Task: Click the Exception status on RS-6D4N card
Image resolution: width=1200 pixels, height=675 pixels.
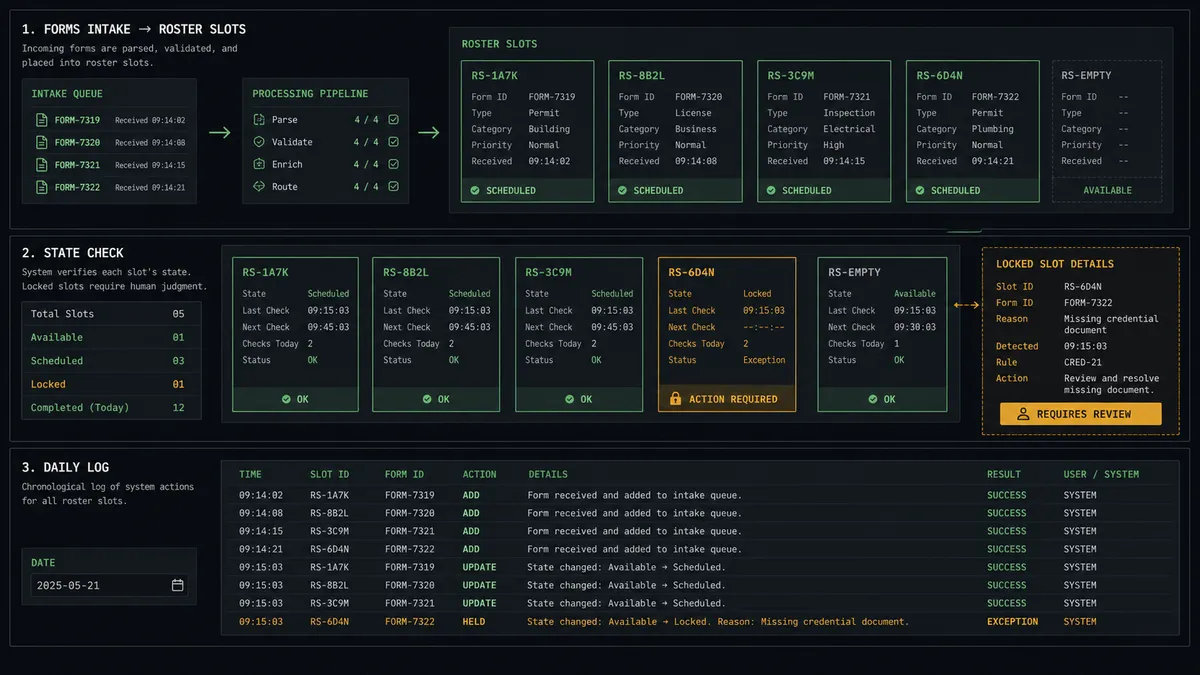Action: coord(764,360)
